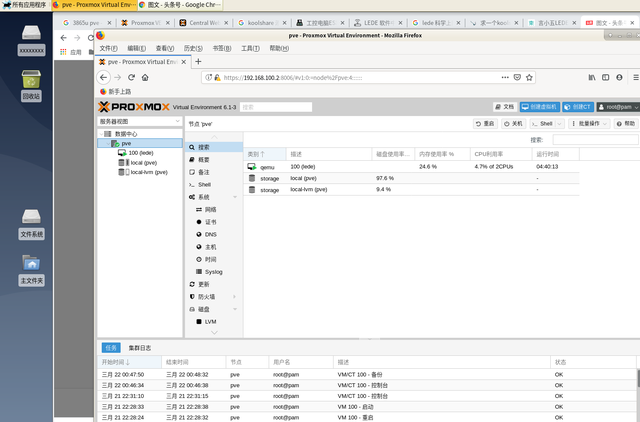Open DNS settings entry
This screenshot has height=422, width=640.
coord(214,234)
